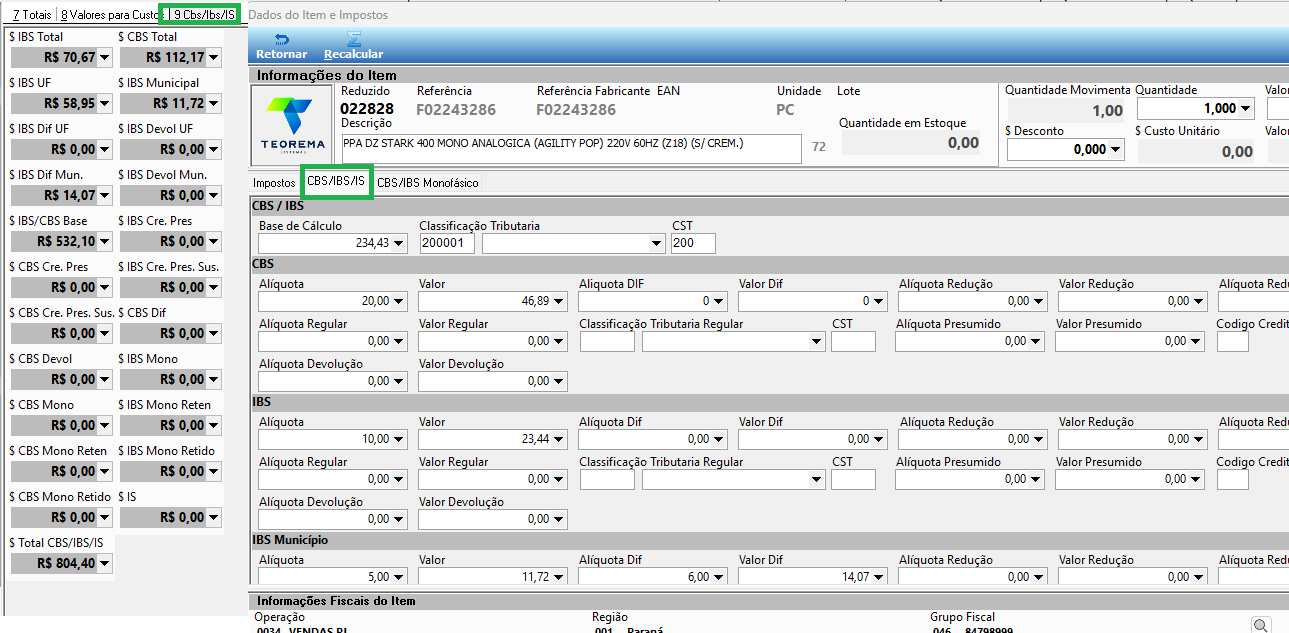
Task: Open the CBS Alíquota Redução dropdown
Action: tap(1039, 301)
